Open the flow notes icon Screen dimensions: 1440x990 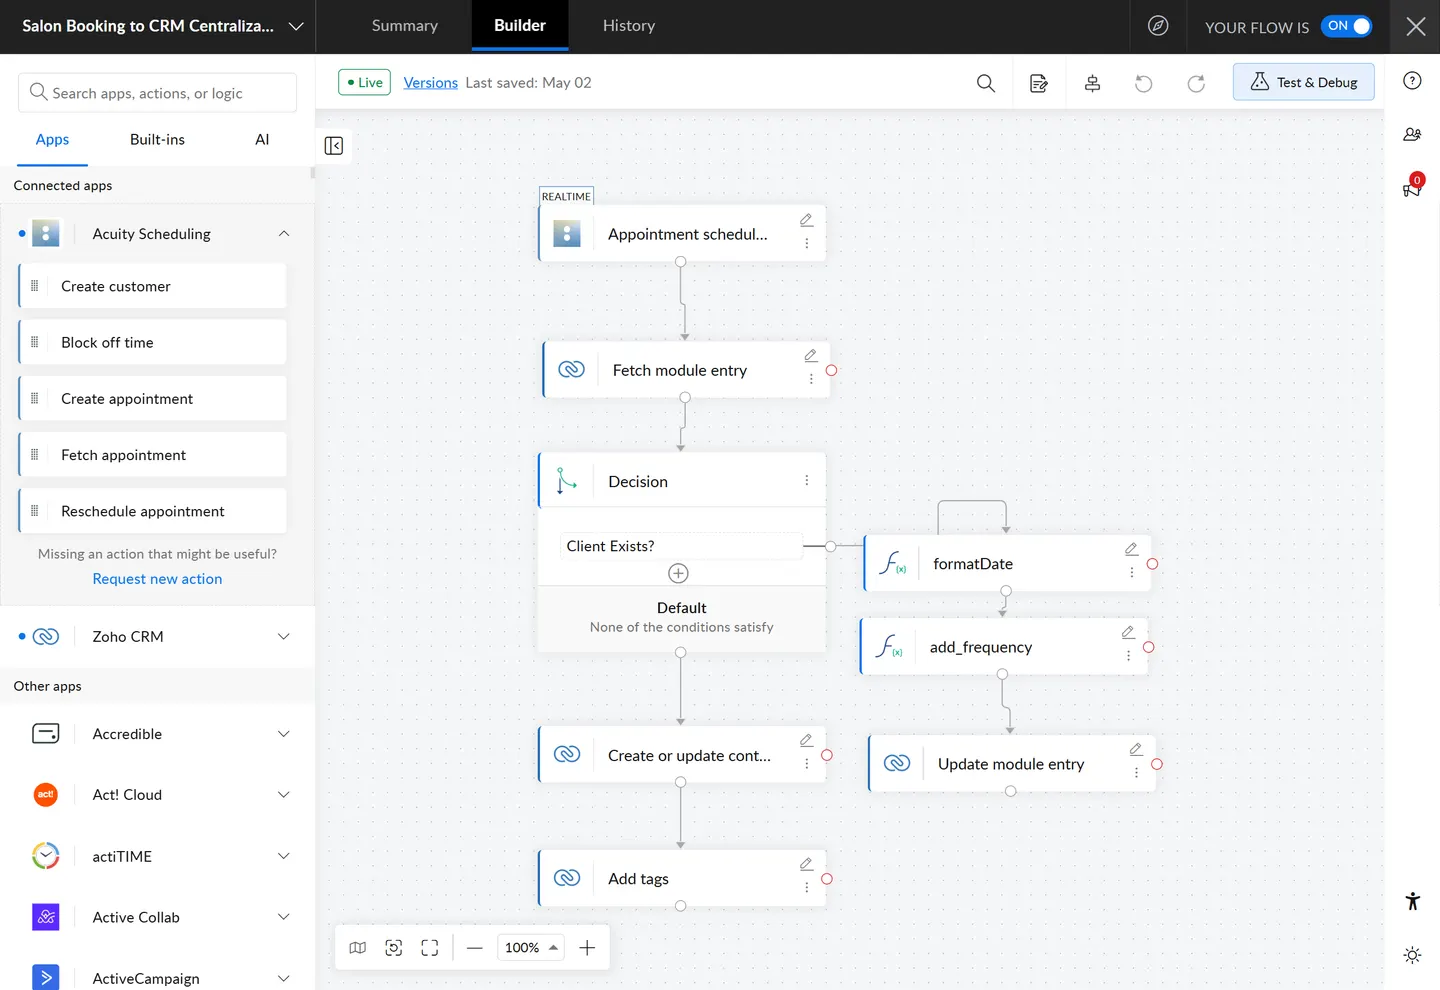point(1039,83)
